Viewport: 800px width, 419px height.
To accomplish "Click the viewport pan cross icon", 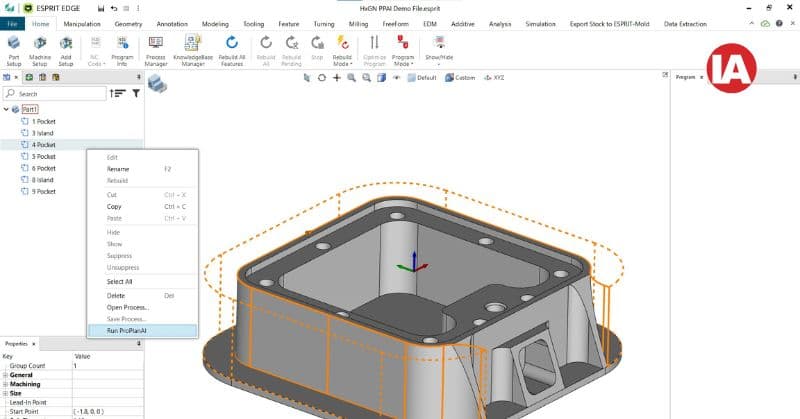I will (337, 78).
